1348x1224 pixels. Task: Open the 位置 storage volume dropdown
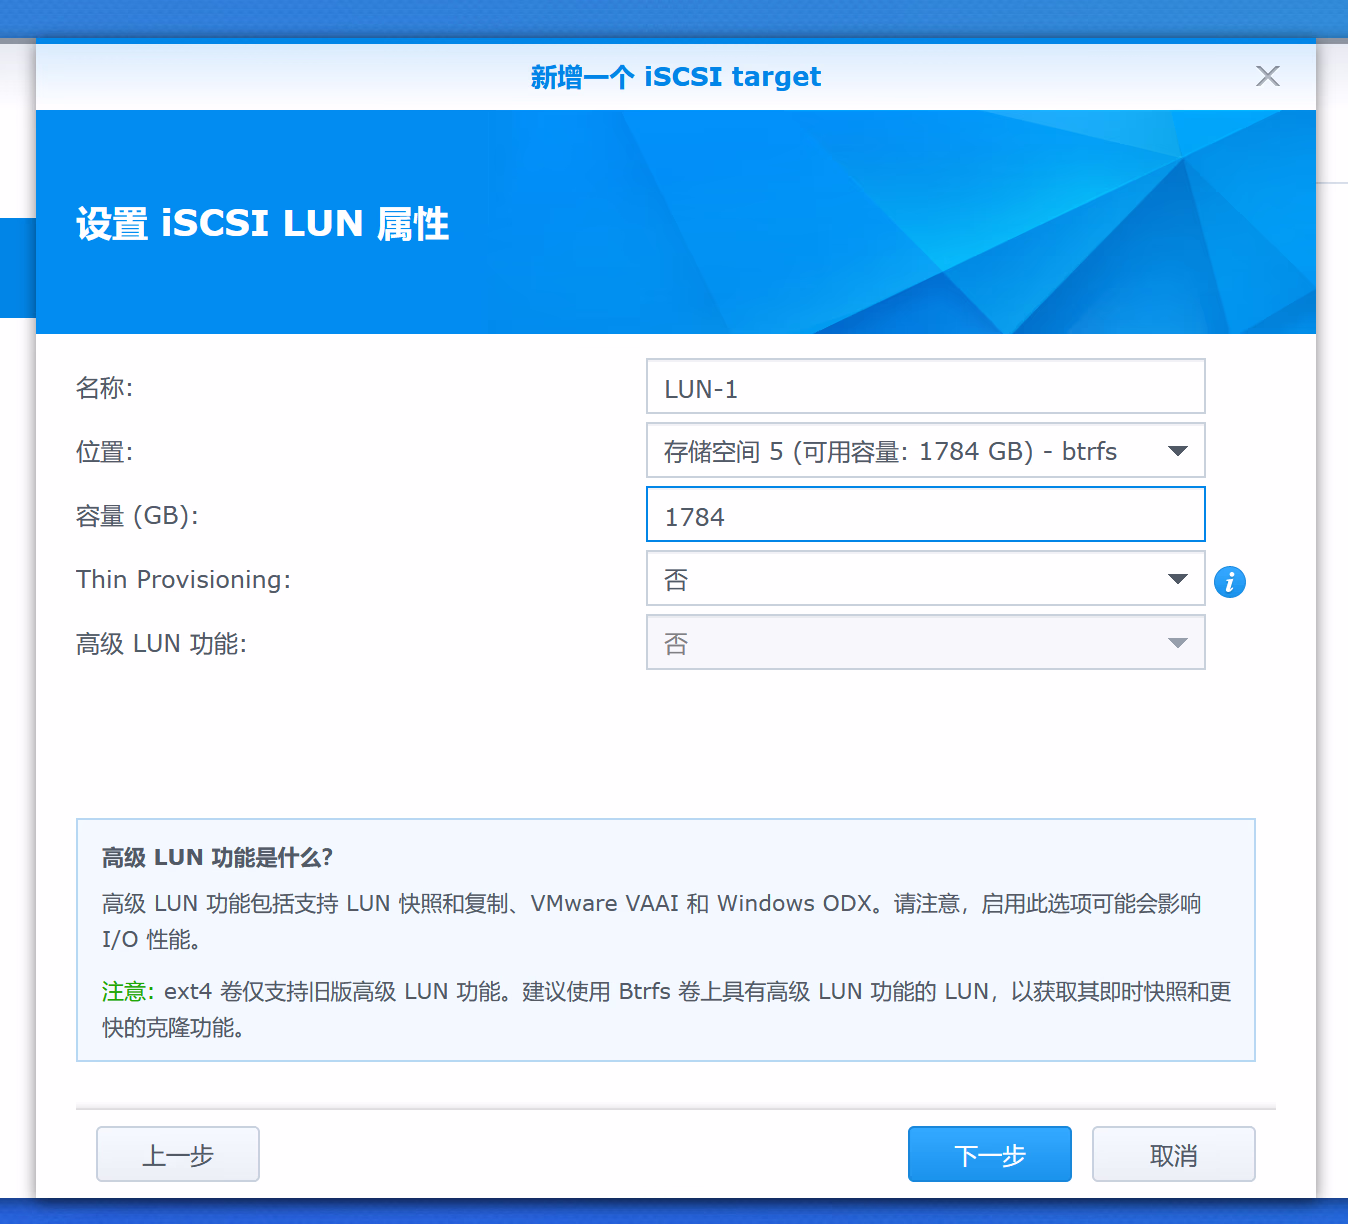tap(925, 451)
